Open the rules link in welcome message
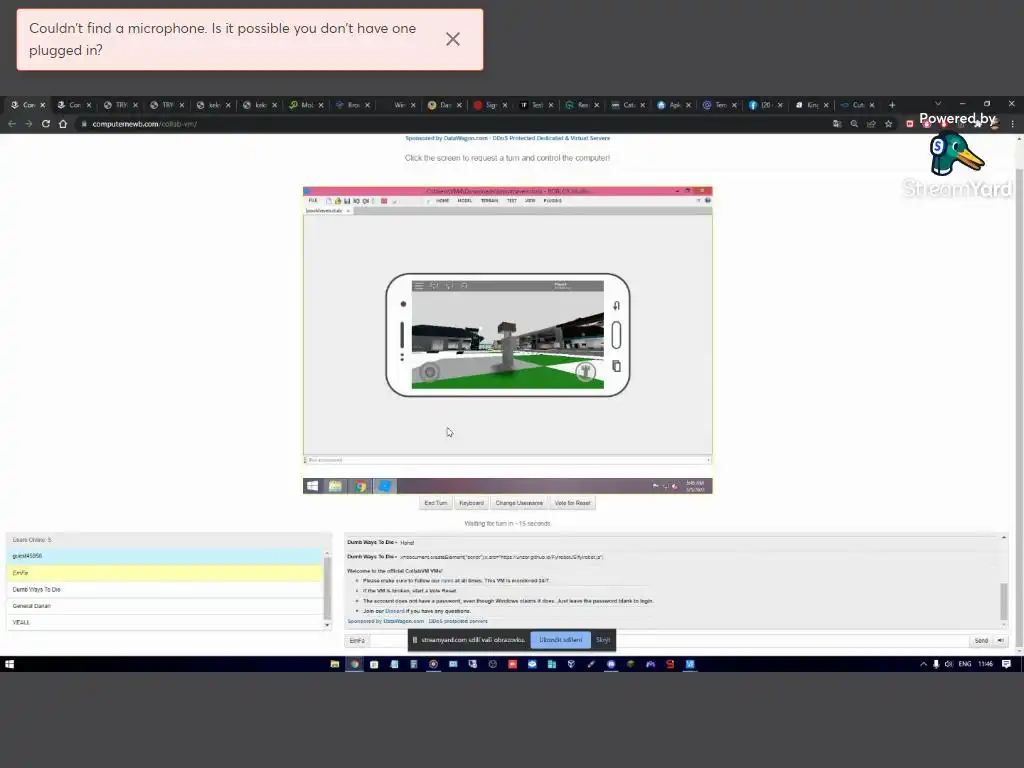Viewport: 1024px width, 768px height. coord(447,580)
